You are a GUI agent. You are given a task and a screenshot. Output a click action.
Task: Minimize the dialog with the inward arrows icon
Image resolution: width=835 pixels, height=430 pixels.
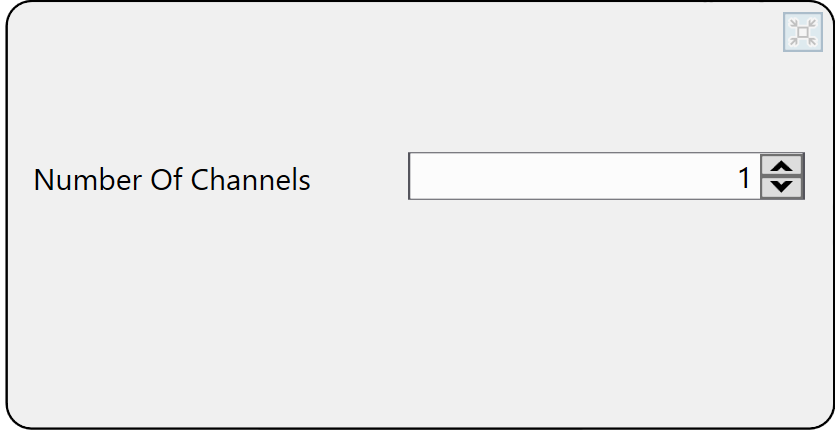click(x=802, y=33)
